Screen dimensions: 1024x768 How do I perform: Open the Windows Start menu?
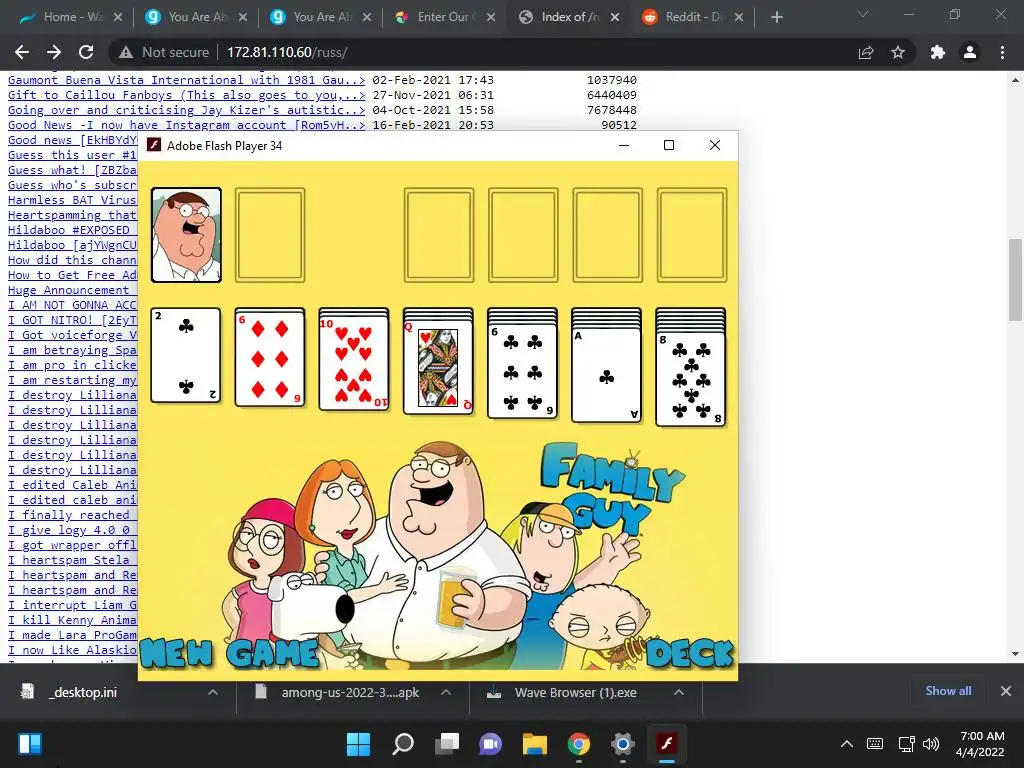[358, 744]
